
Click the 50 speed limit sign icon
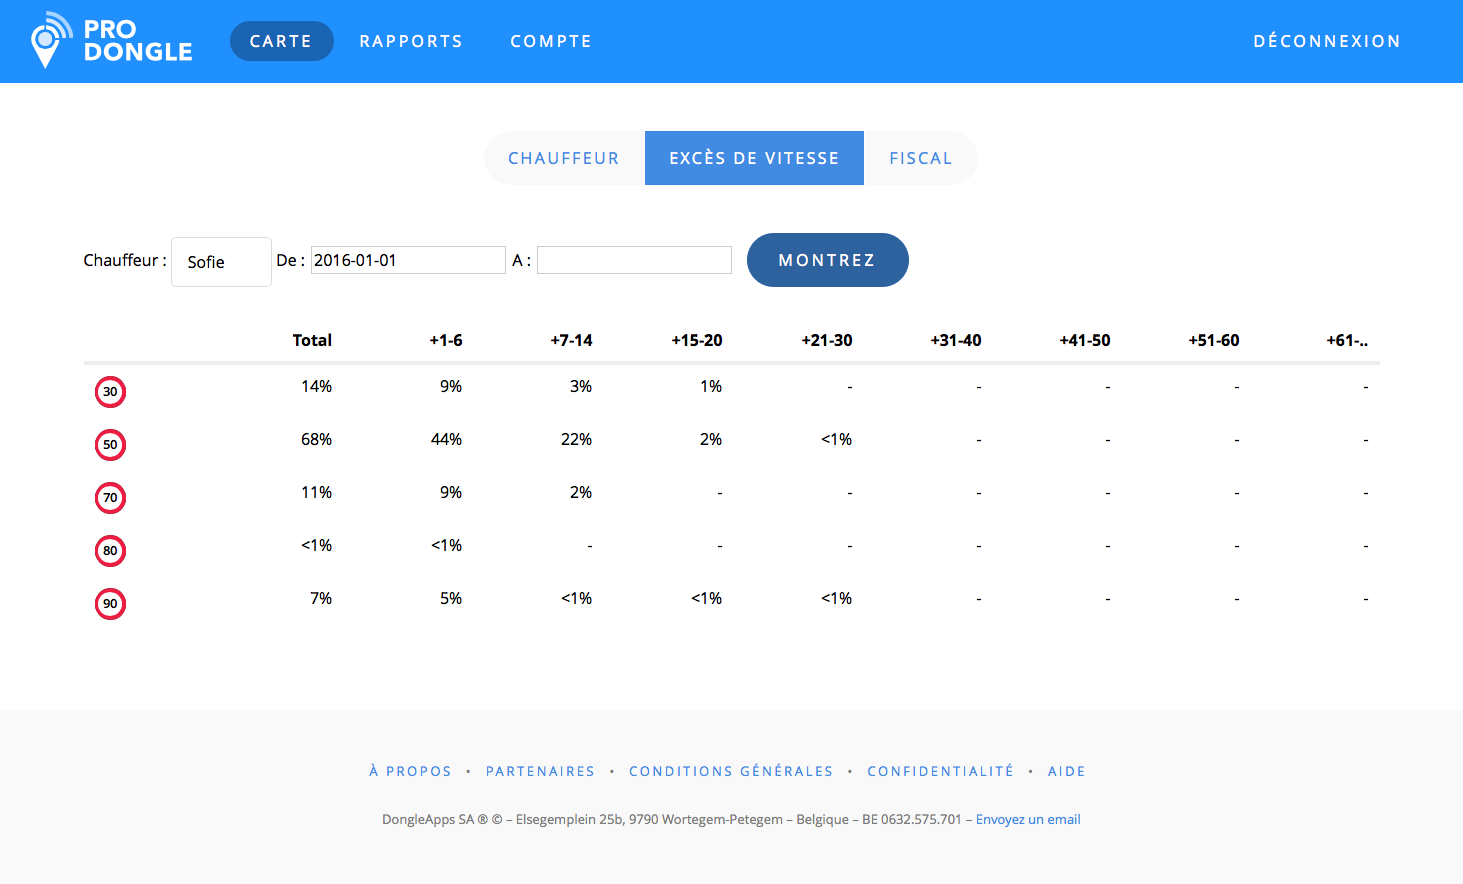point(110,445)
